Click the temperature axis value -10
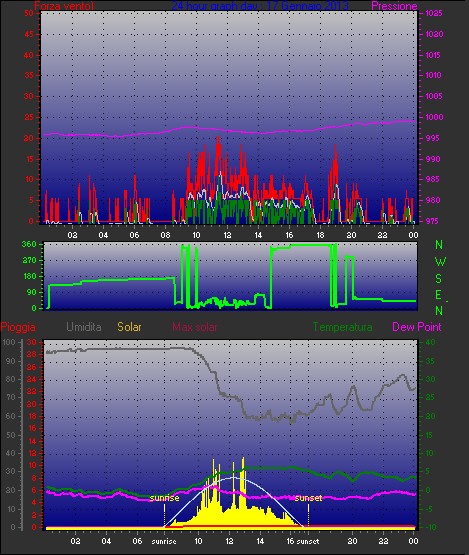The image size is (469, 555). (430, 527)
